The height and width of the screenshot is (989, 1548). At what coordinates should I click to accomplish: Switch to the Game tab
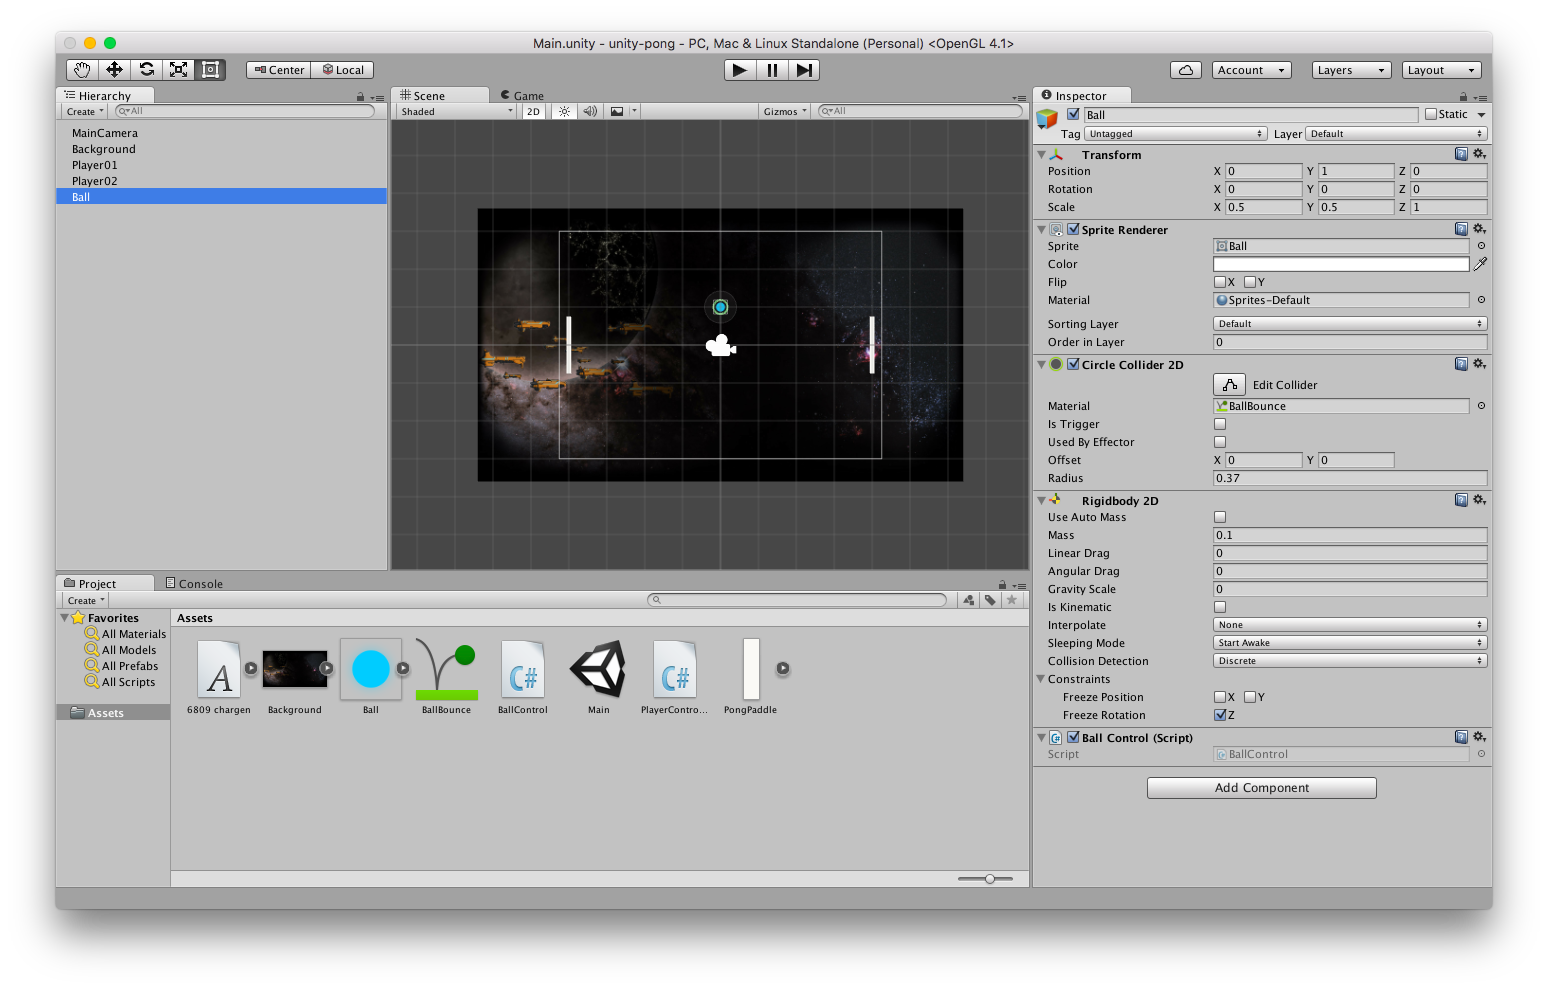[523, 96]
